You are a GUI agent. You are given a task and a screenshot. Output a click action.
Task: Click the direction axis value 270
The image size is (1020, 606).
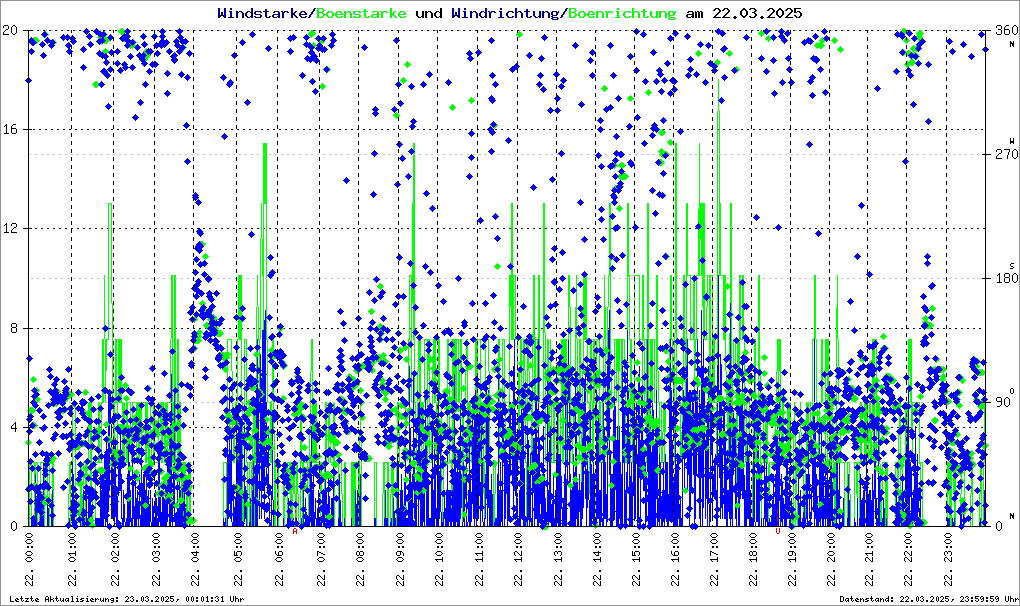1006,154
